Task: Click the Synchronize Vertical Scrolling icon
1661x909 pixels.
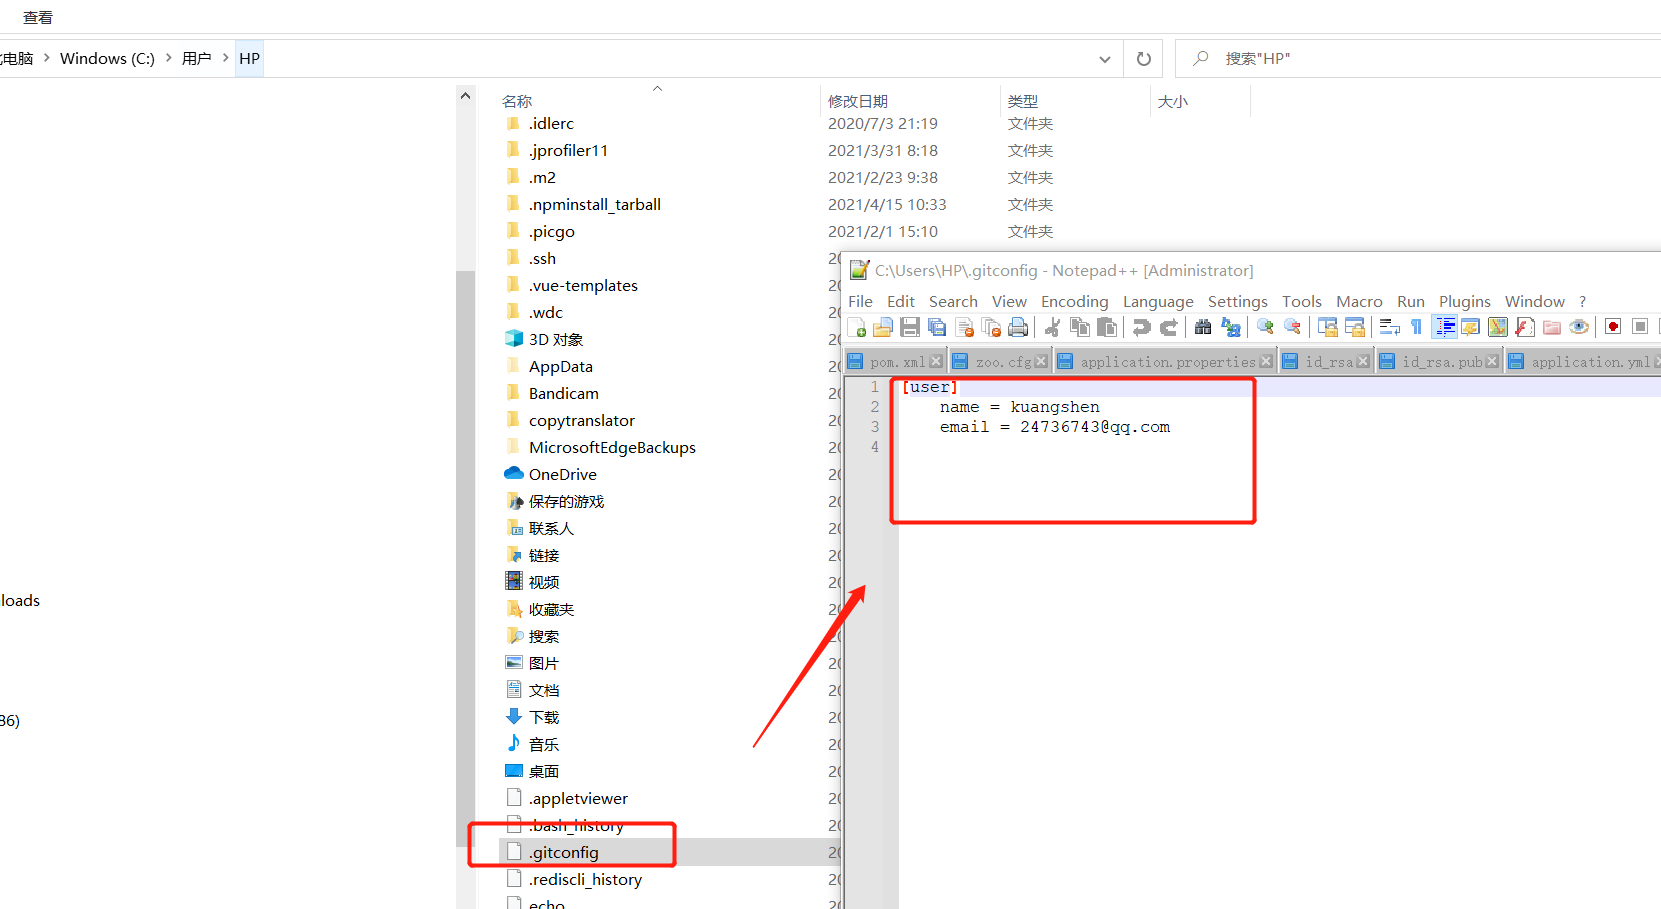Action: point(1328,327)
